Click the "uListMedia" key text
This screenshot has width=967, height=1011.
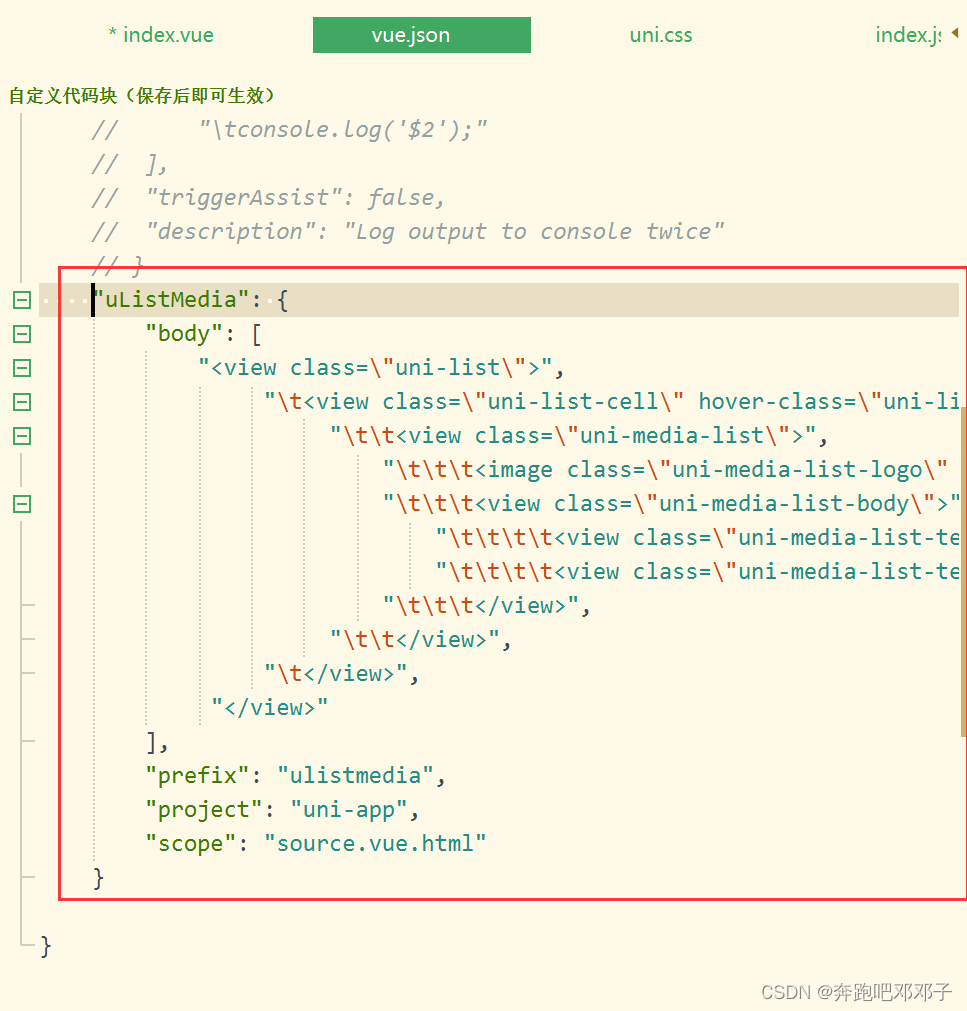pos(171,300)
